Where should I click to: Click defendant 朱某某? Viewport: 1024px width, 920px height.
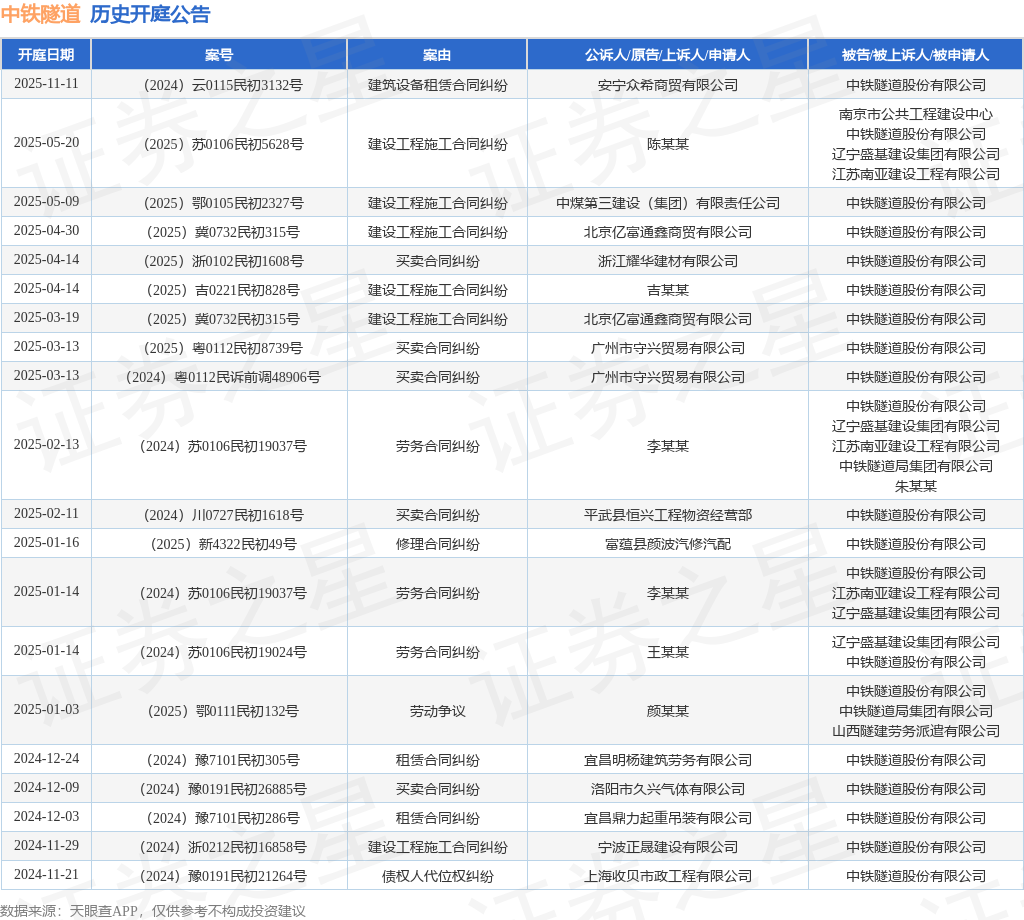(x=916, y=486)
